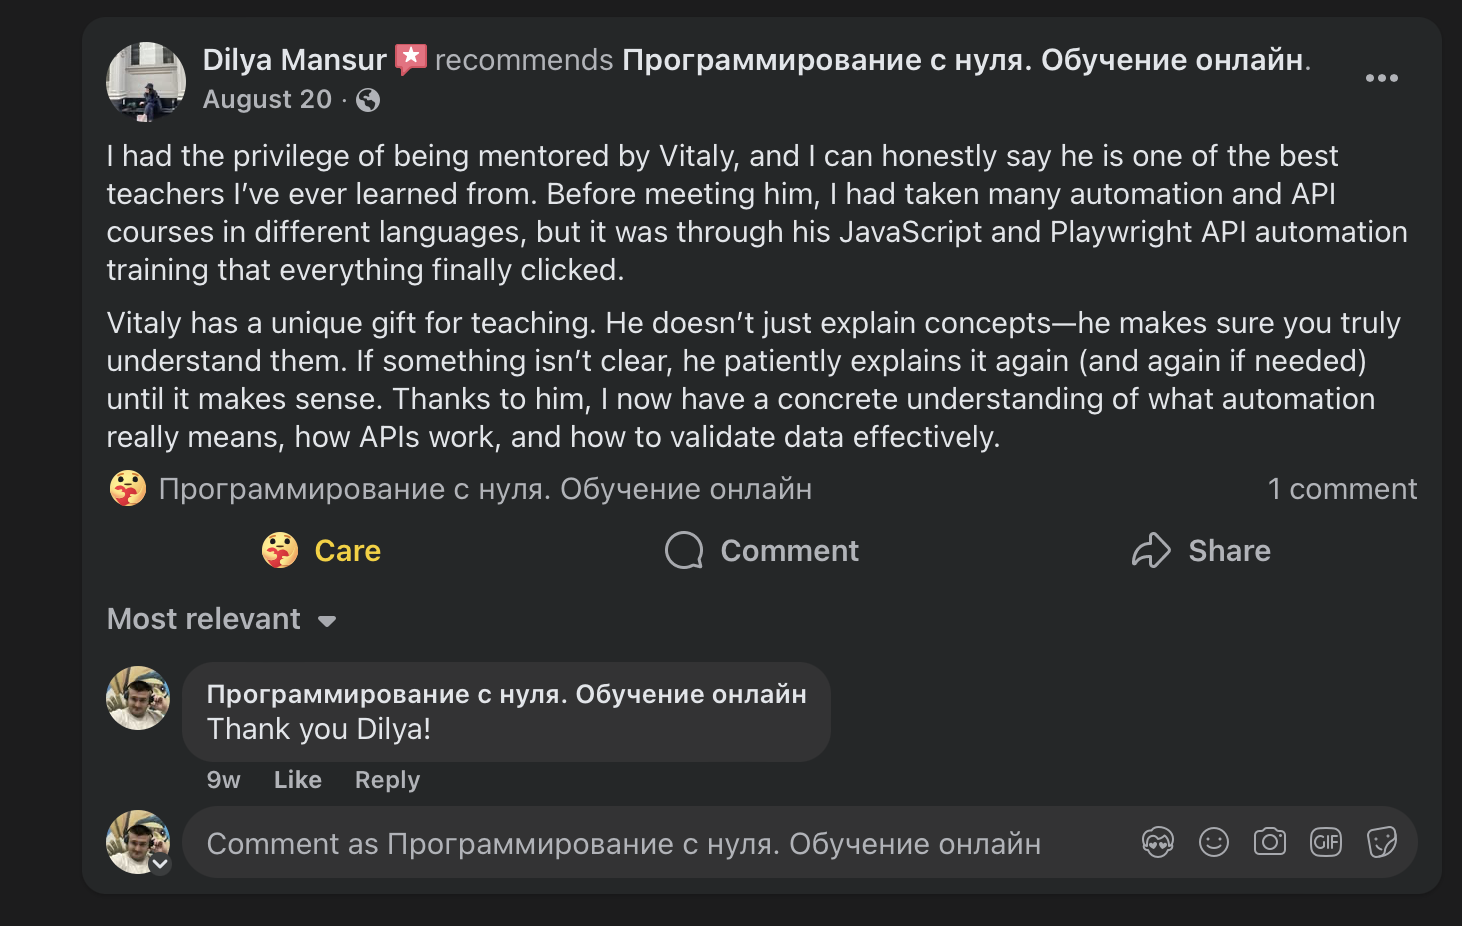
Task: Expand identity switcher chevron on comment avatar
Action: click(x=159, y=864)
